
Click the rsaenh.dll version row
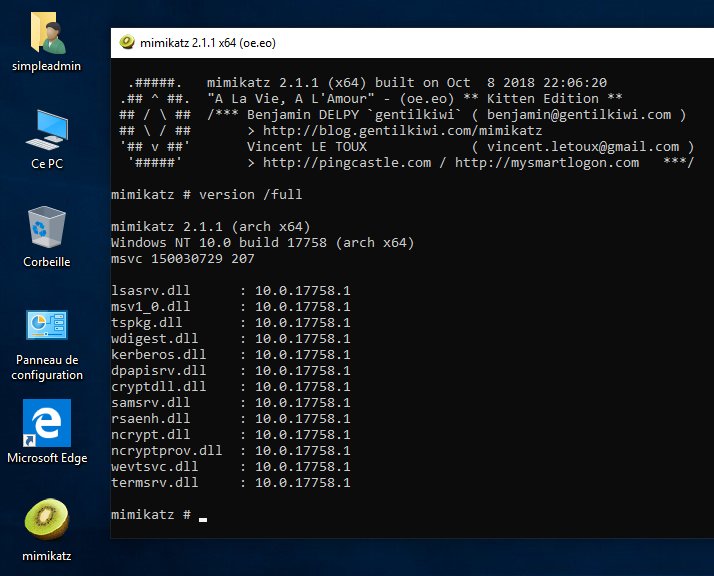(231, 418)
